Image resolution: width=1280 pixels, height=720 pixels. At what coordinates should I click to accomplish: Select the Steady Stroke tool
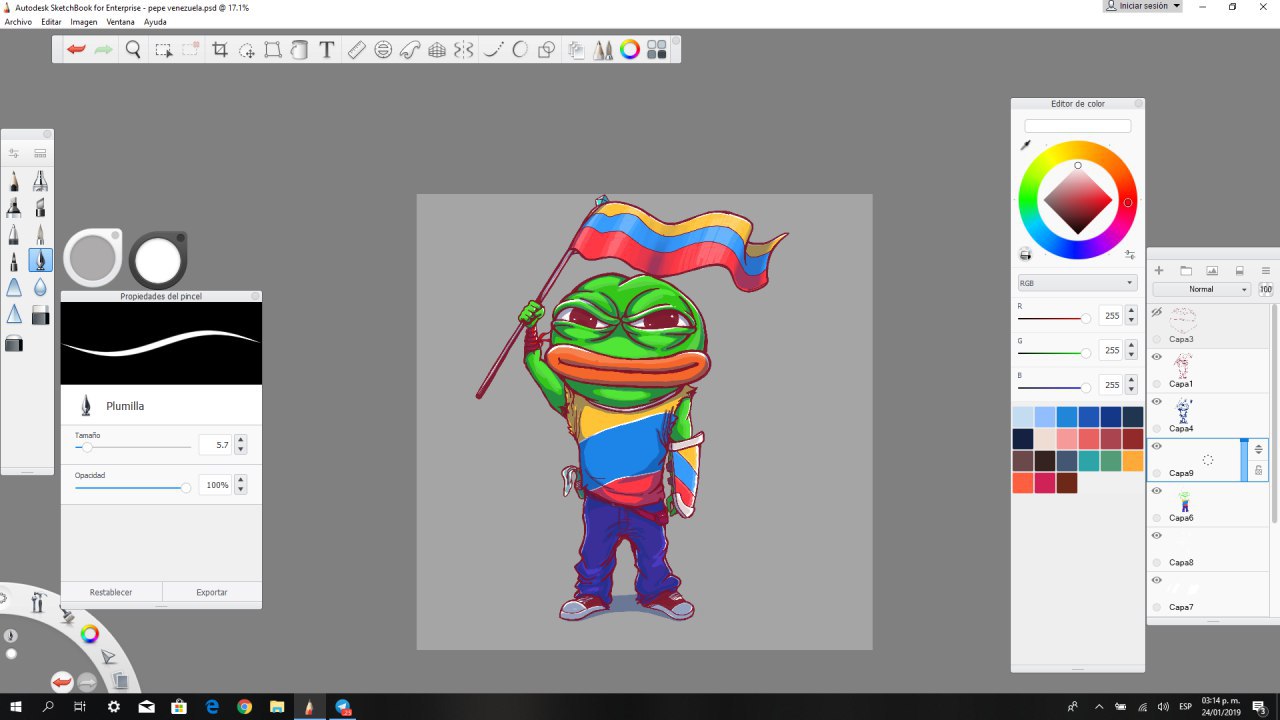point(493,49)
